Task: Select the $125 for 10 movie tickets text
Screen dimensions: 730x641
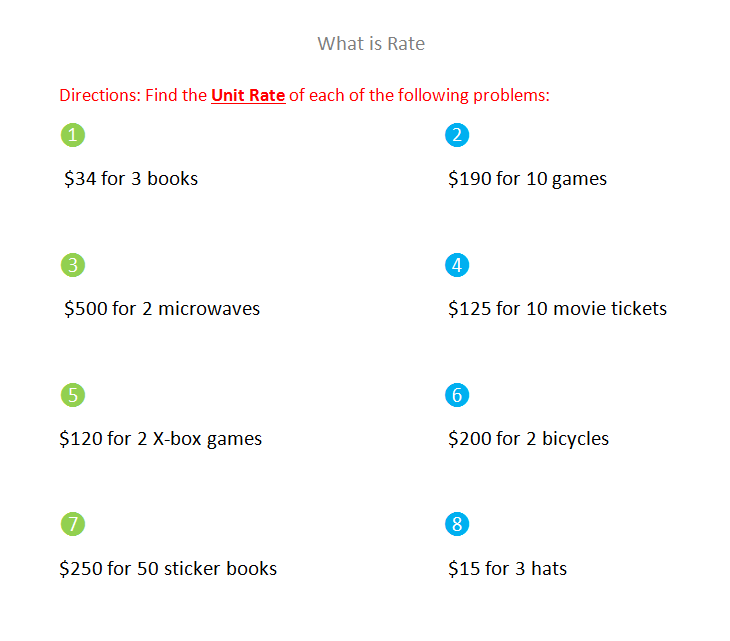Action: [557, 309]
